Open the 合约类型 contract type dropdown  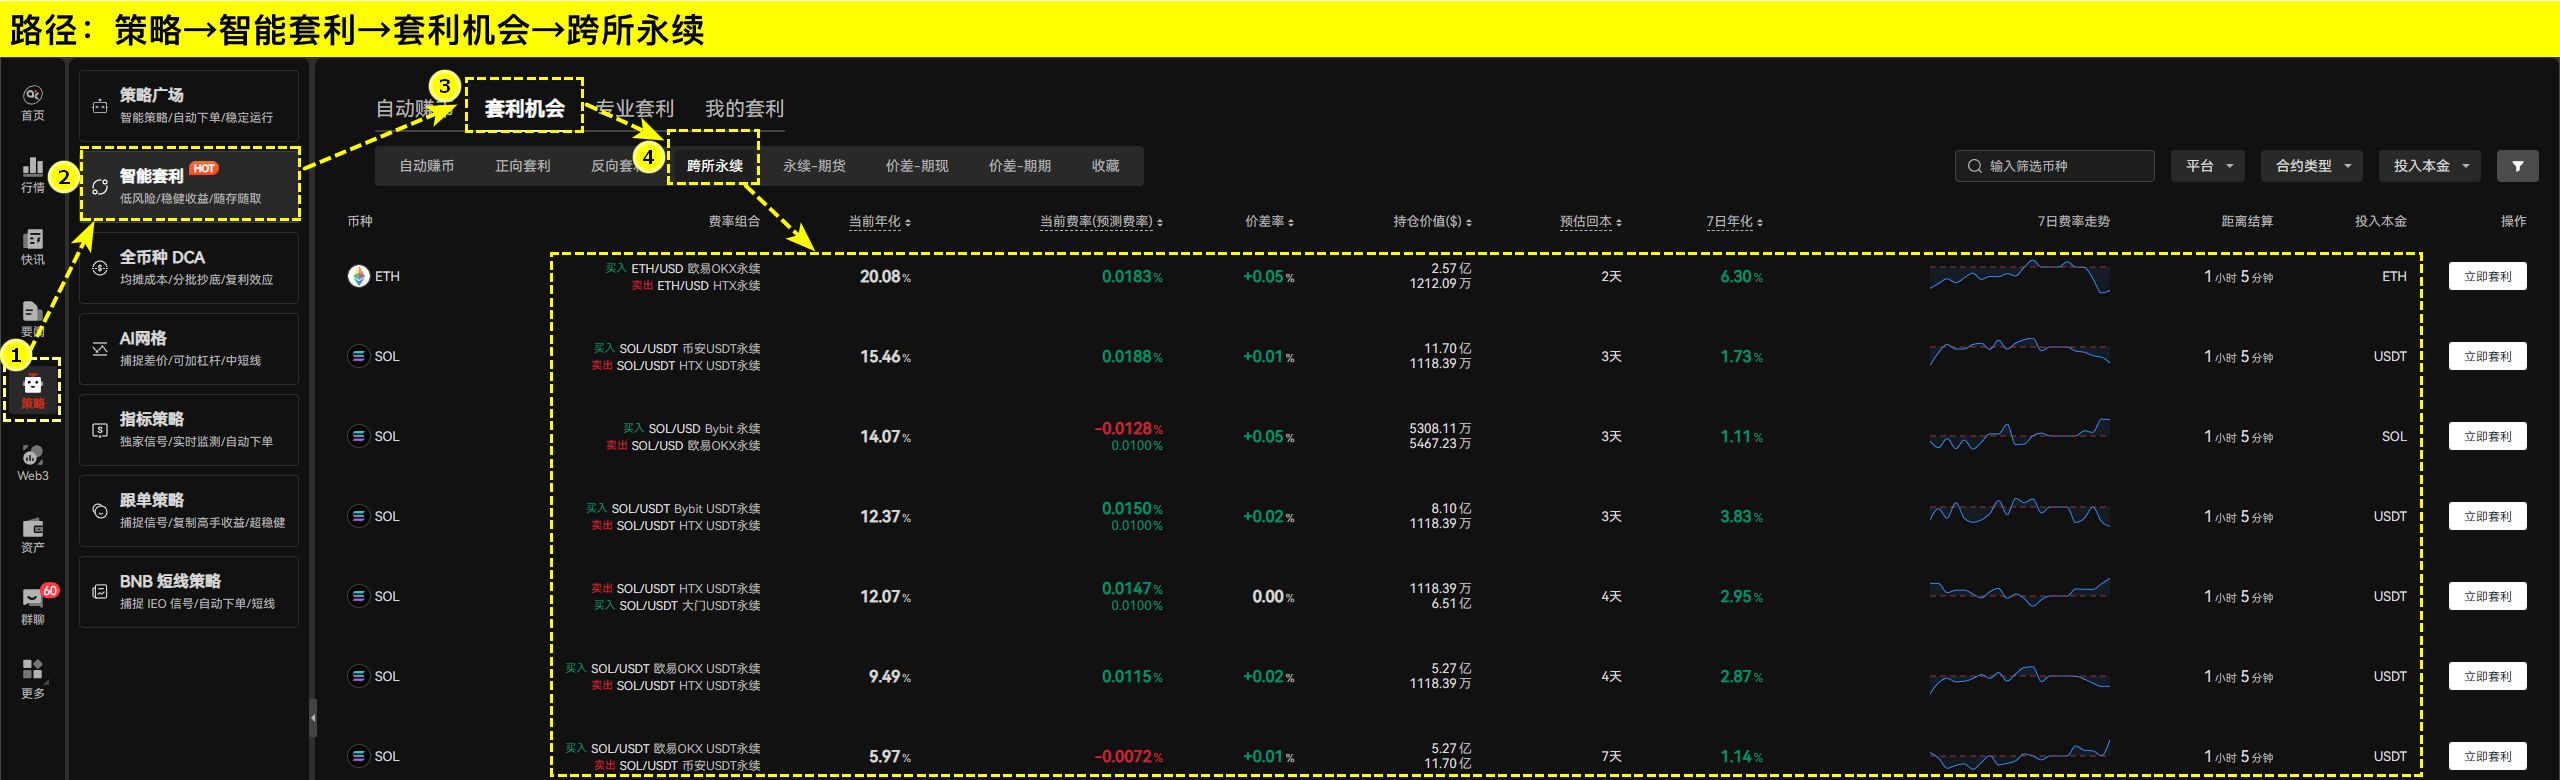pyautogui.click(x=2312, y=166)
